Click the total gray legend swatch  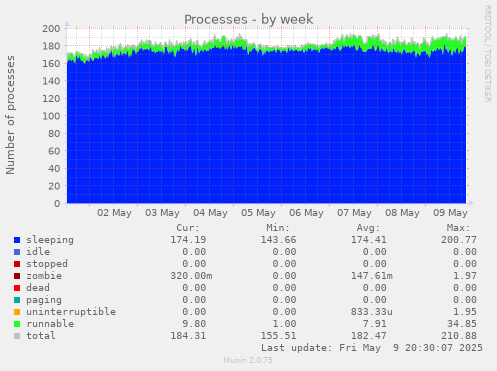[17, 336]
